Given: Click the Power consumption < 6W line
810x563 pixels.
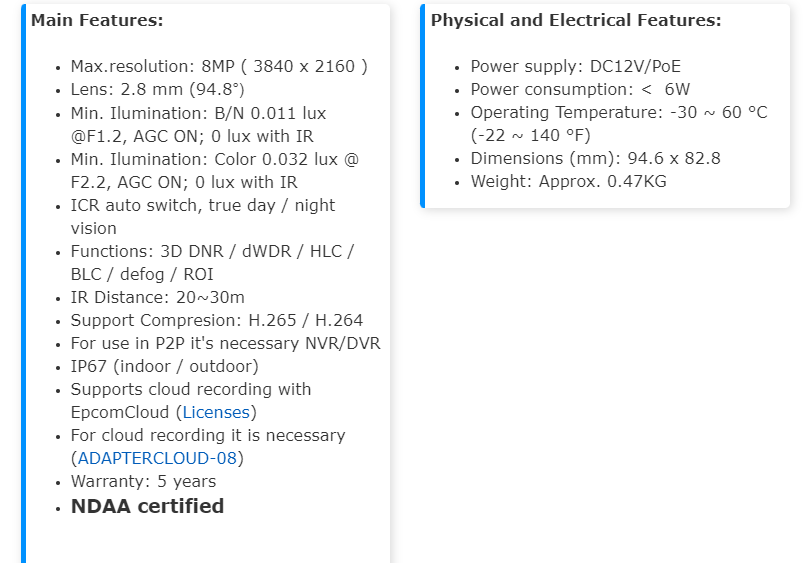Looking at the screenshot, I should pyautogui.click(x=580, y=90).
